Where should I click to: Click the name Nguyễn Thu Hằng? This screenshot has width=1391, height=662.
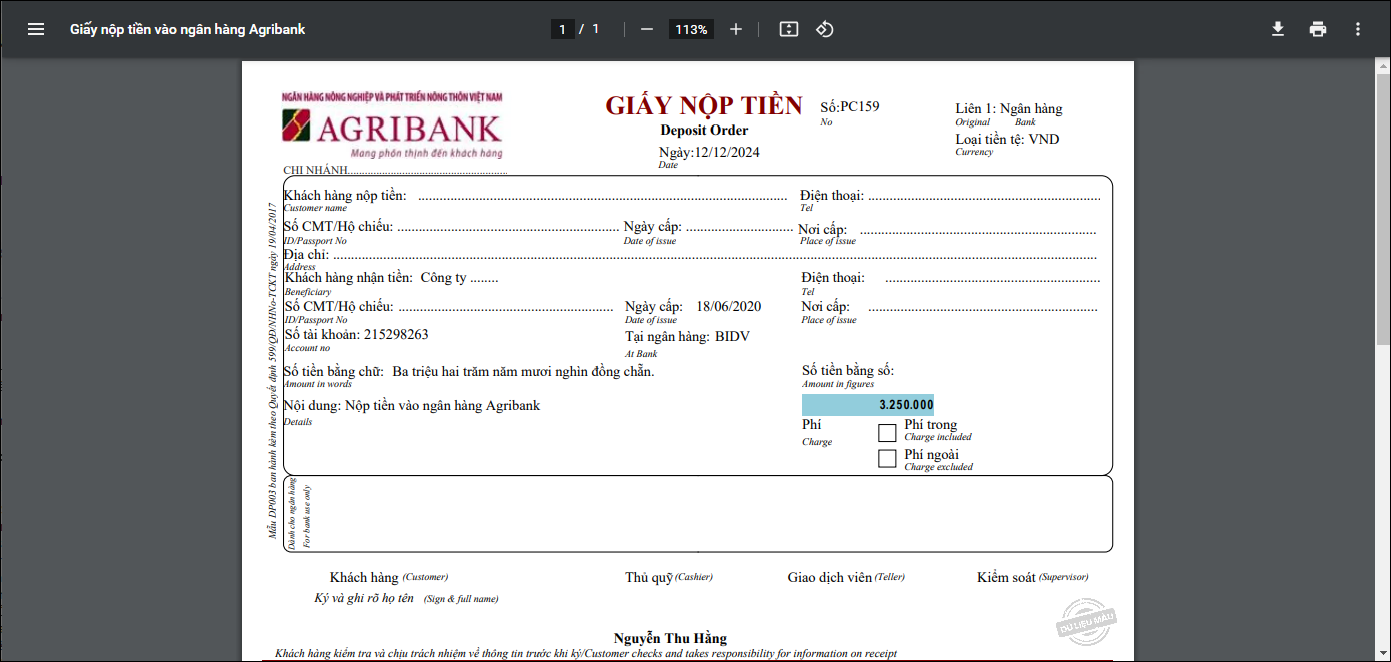point(670,638)
